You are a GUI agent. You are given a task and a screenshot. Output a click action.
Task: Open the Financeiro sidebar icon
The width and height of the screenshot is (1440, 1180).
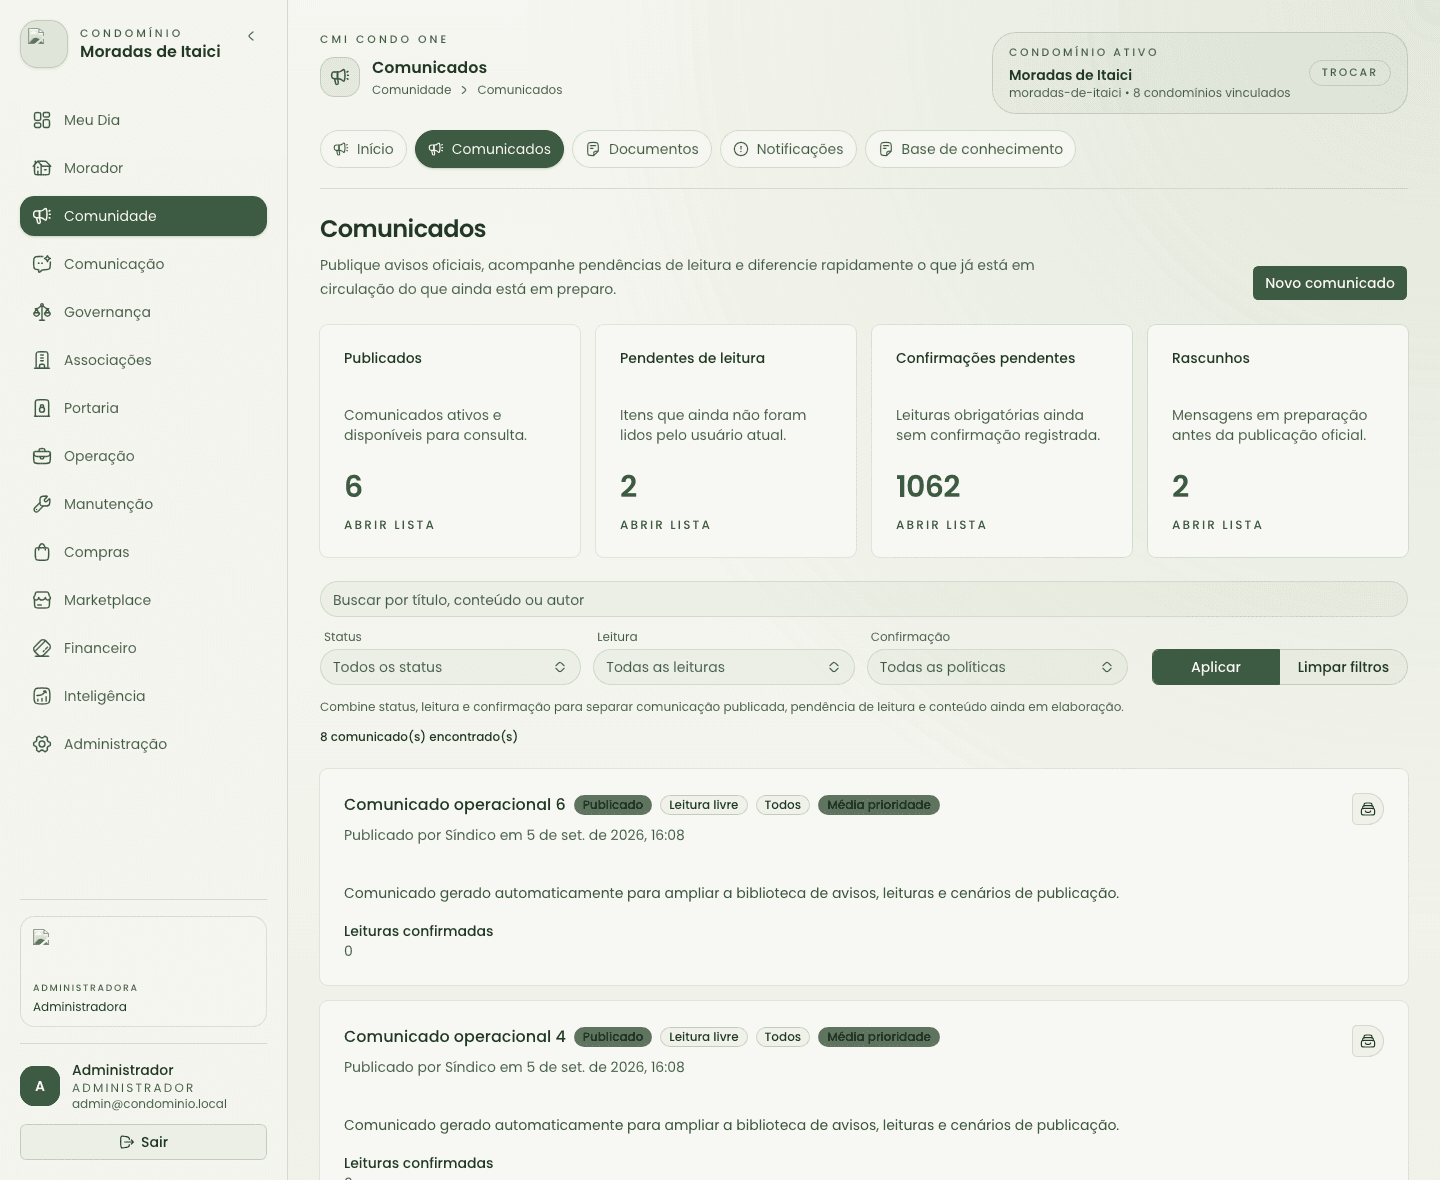coord(42,648)
